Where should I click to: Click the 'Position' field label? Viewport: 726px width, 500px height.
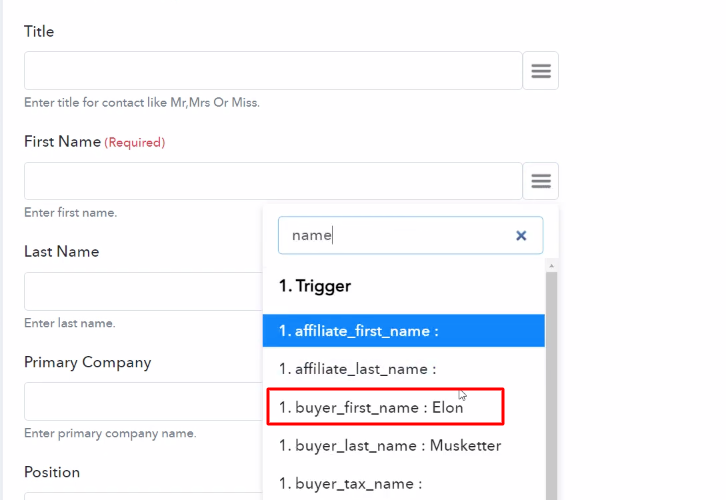(52, 472)
